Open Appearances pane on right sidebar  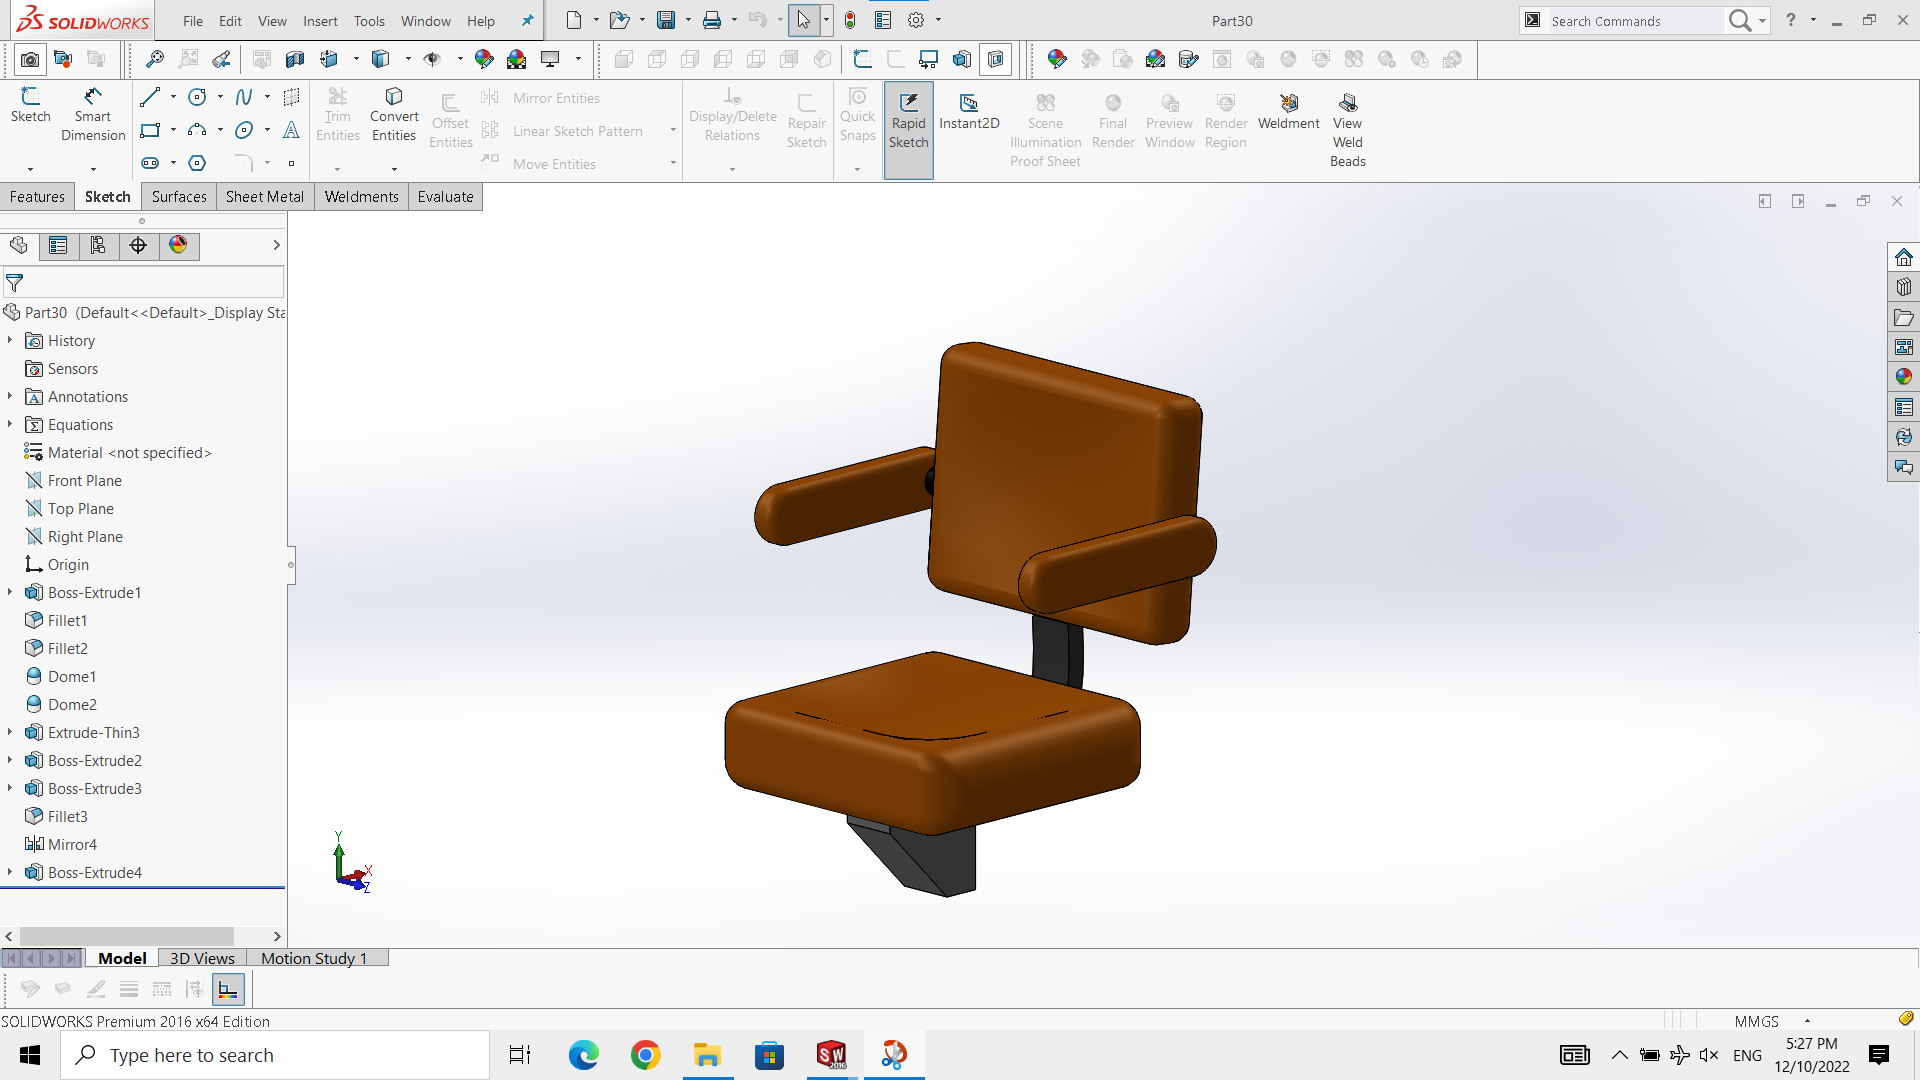tap(1903, 377)
